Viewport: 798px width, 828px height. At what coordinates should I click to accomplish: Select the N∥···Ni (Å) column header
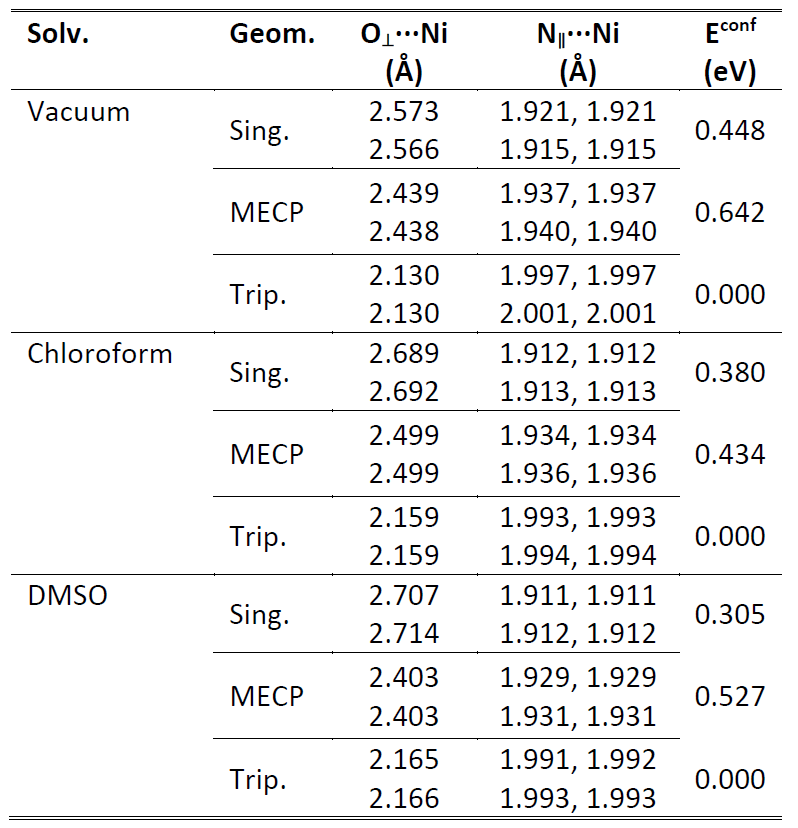click(x=577, y=53)
